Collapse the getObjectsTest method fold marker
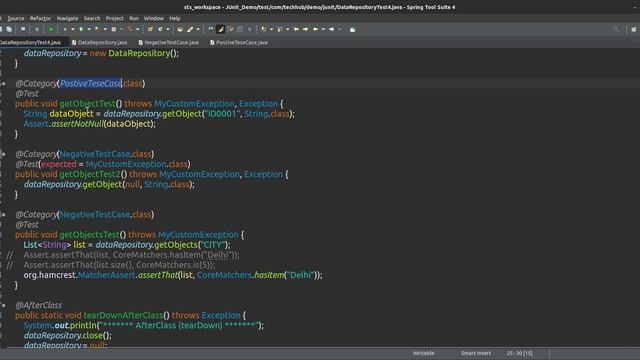640x360 pixels. pos(3,214)
